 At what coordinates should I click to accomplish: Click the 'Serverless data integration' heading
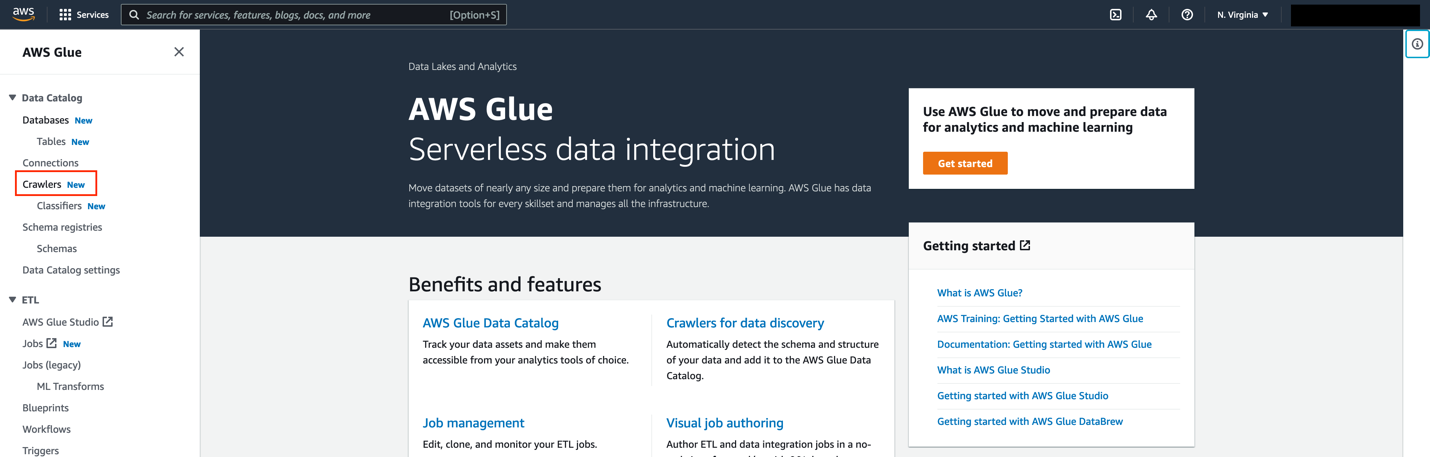tap(592, 149)
